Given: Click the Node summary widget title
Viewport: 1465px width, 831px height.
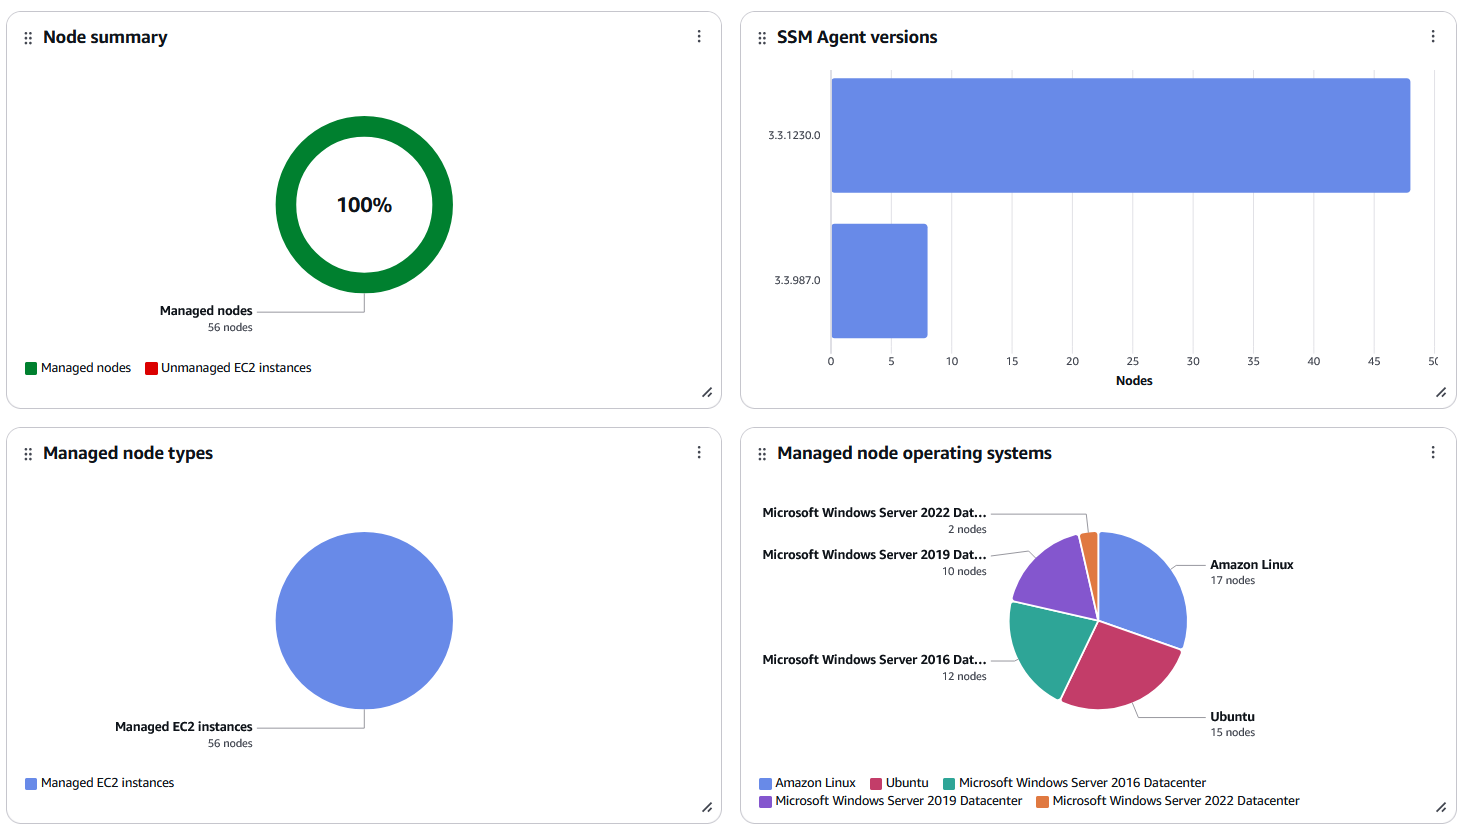Looking at the screenshot, I should click(x=105, y=37).
